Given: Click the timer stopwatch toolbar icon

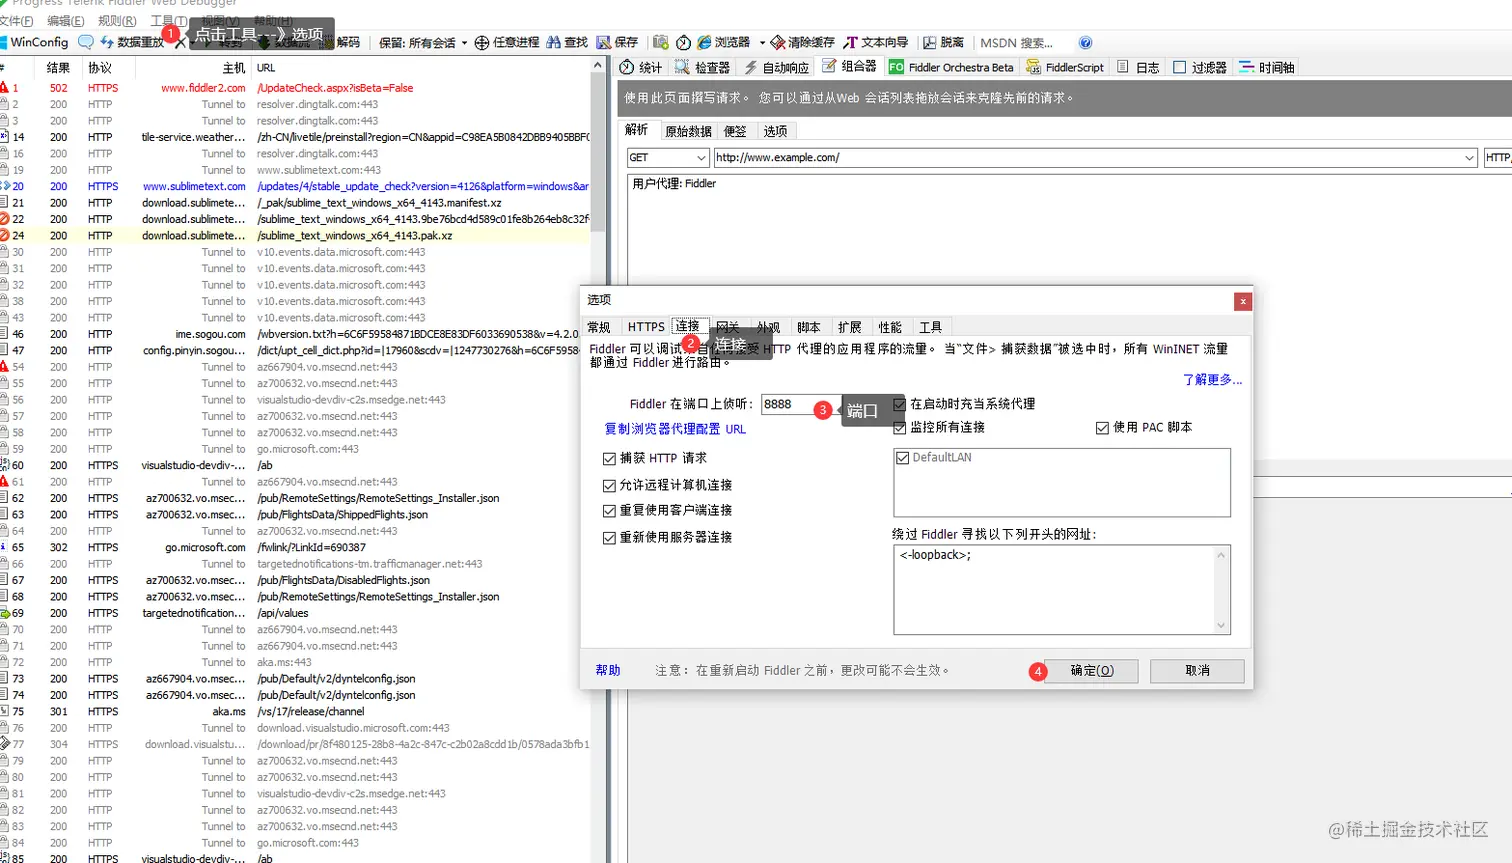Looking at the screenshot, I should 683,42.
